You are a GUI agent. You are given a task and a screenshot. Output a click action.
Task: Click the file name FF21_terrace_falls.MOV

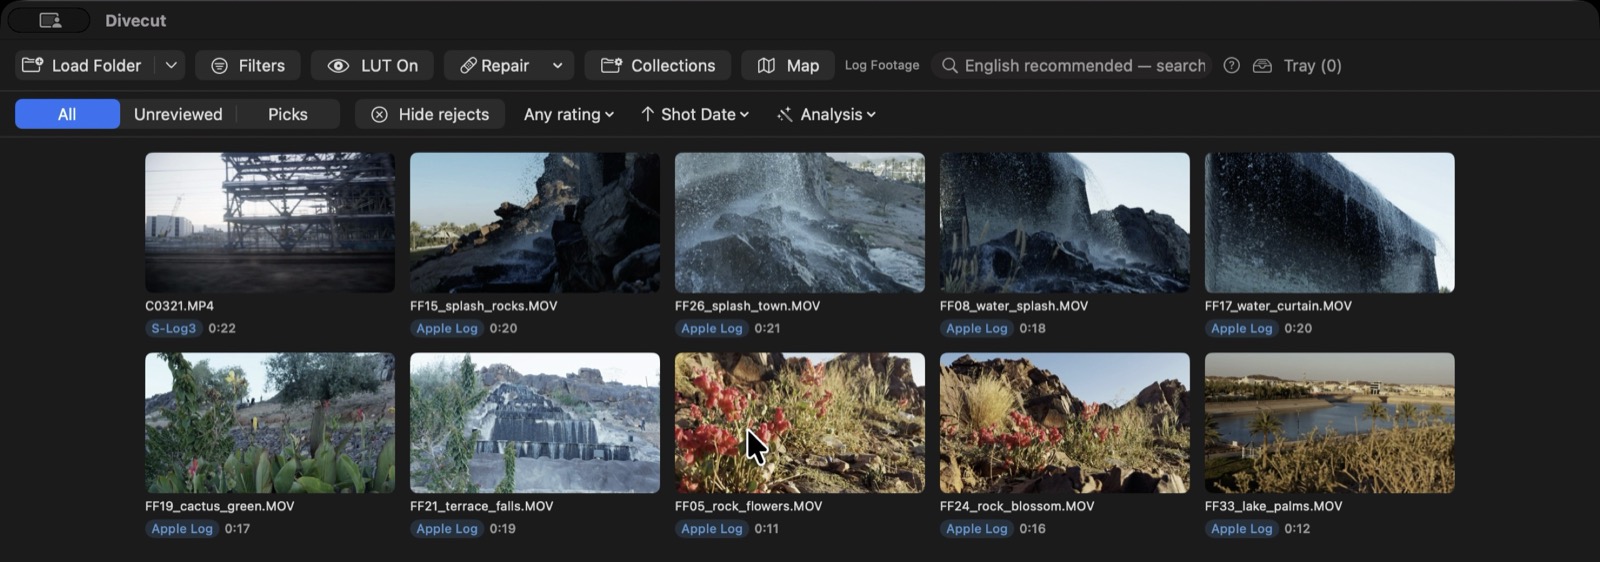[482, 506]
